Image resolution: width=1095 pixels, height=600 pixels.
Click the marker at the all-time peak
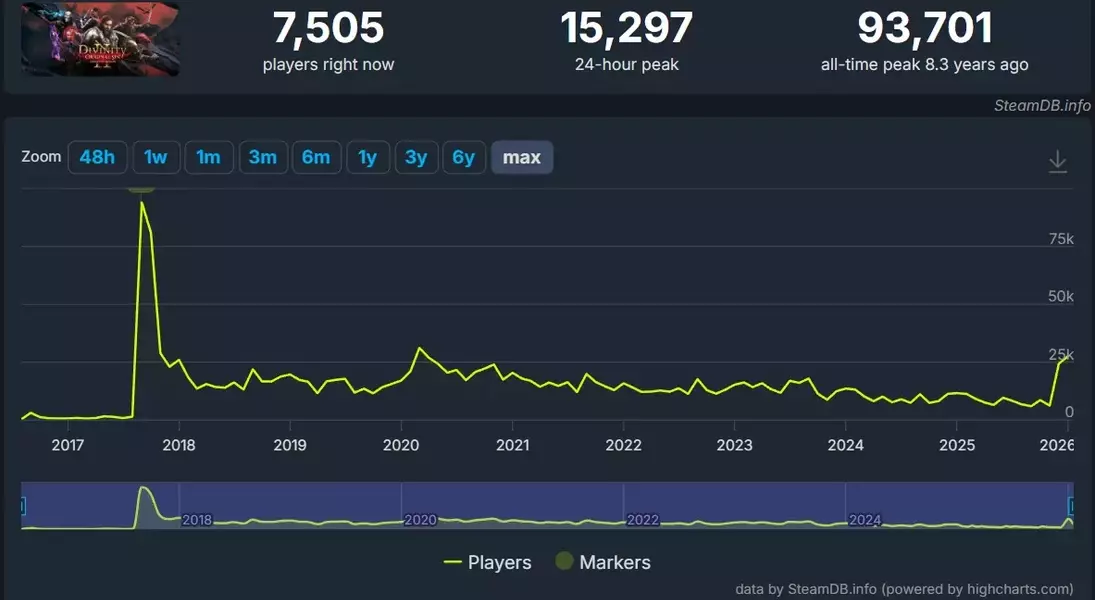click(141, 187)
